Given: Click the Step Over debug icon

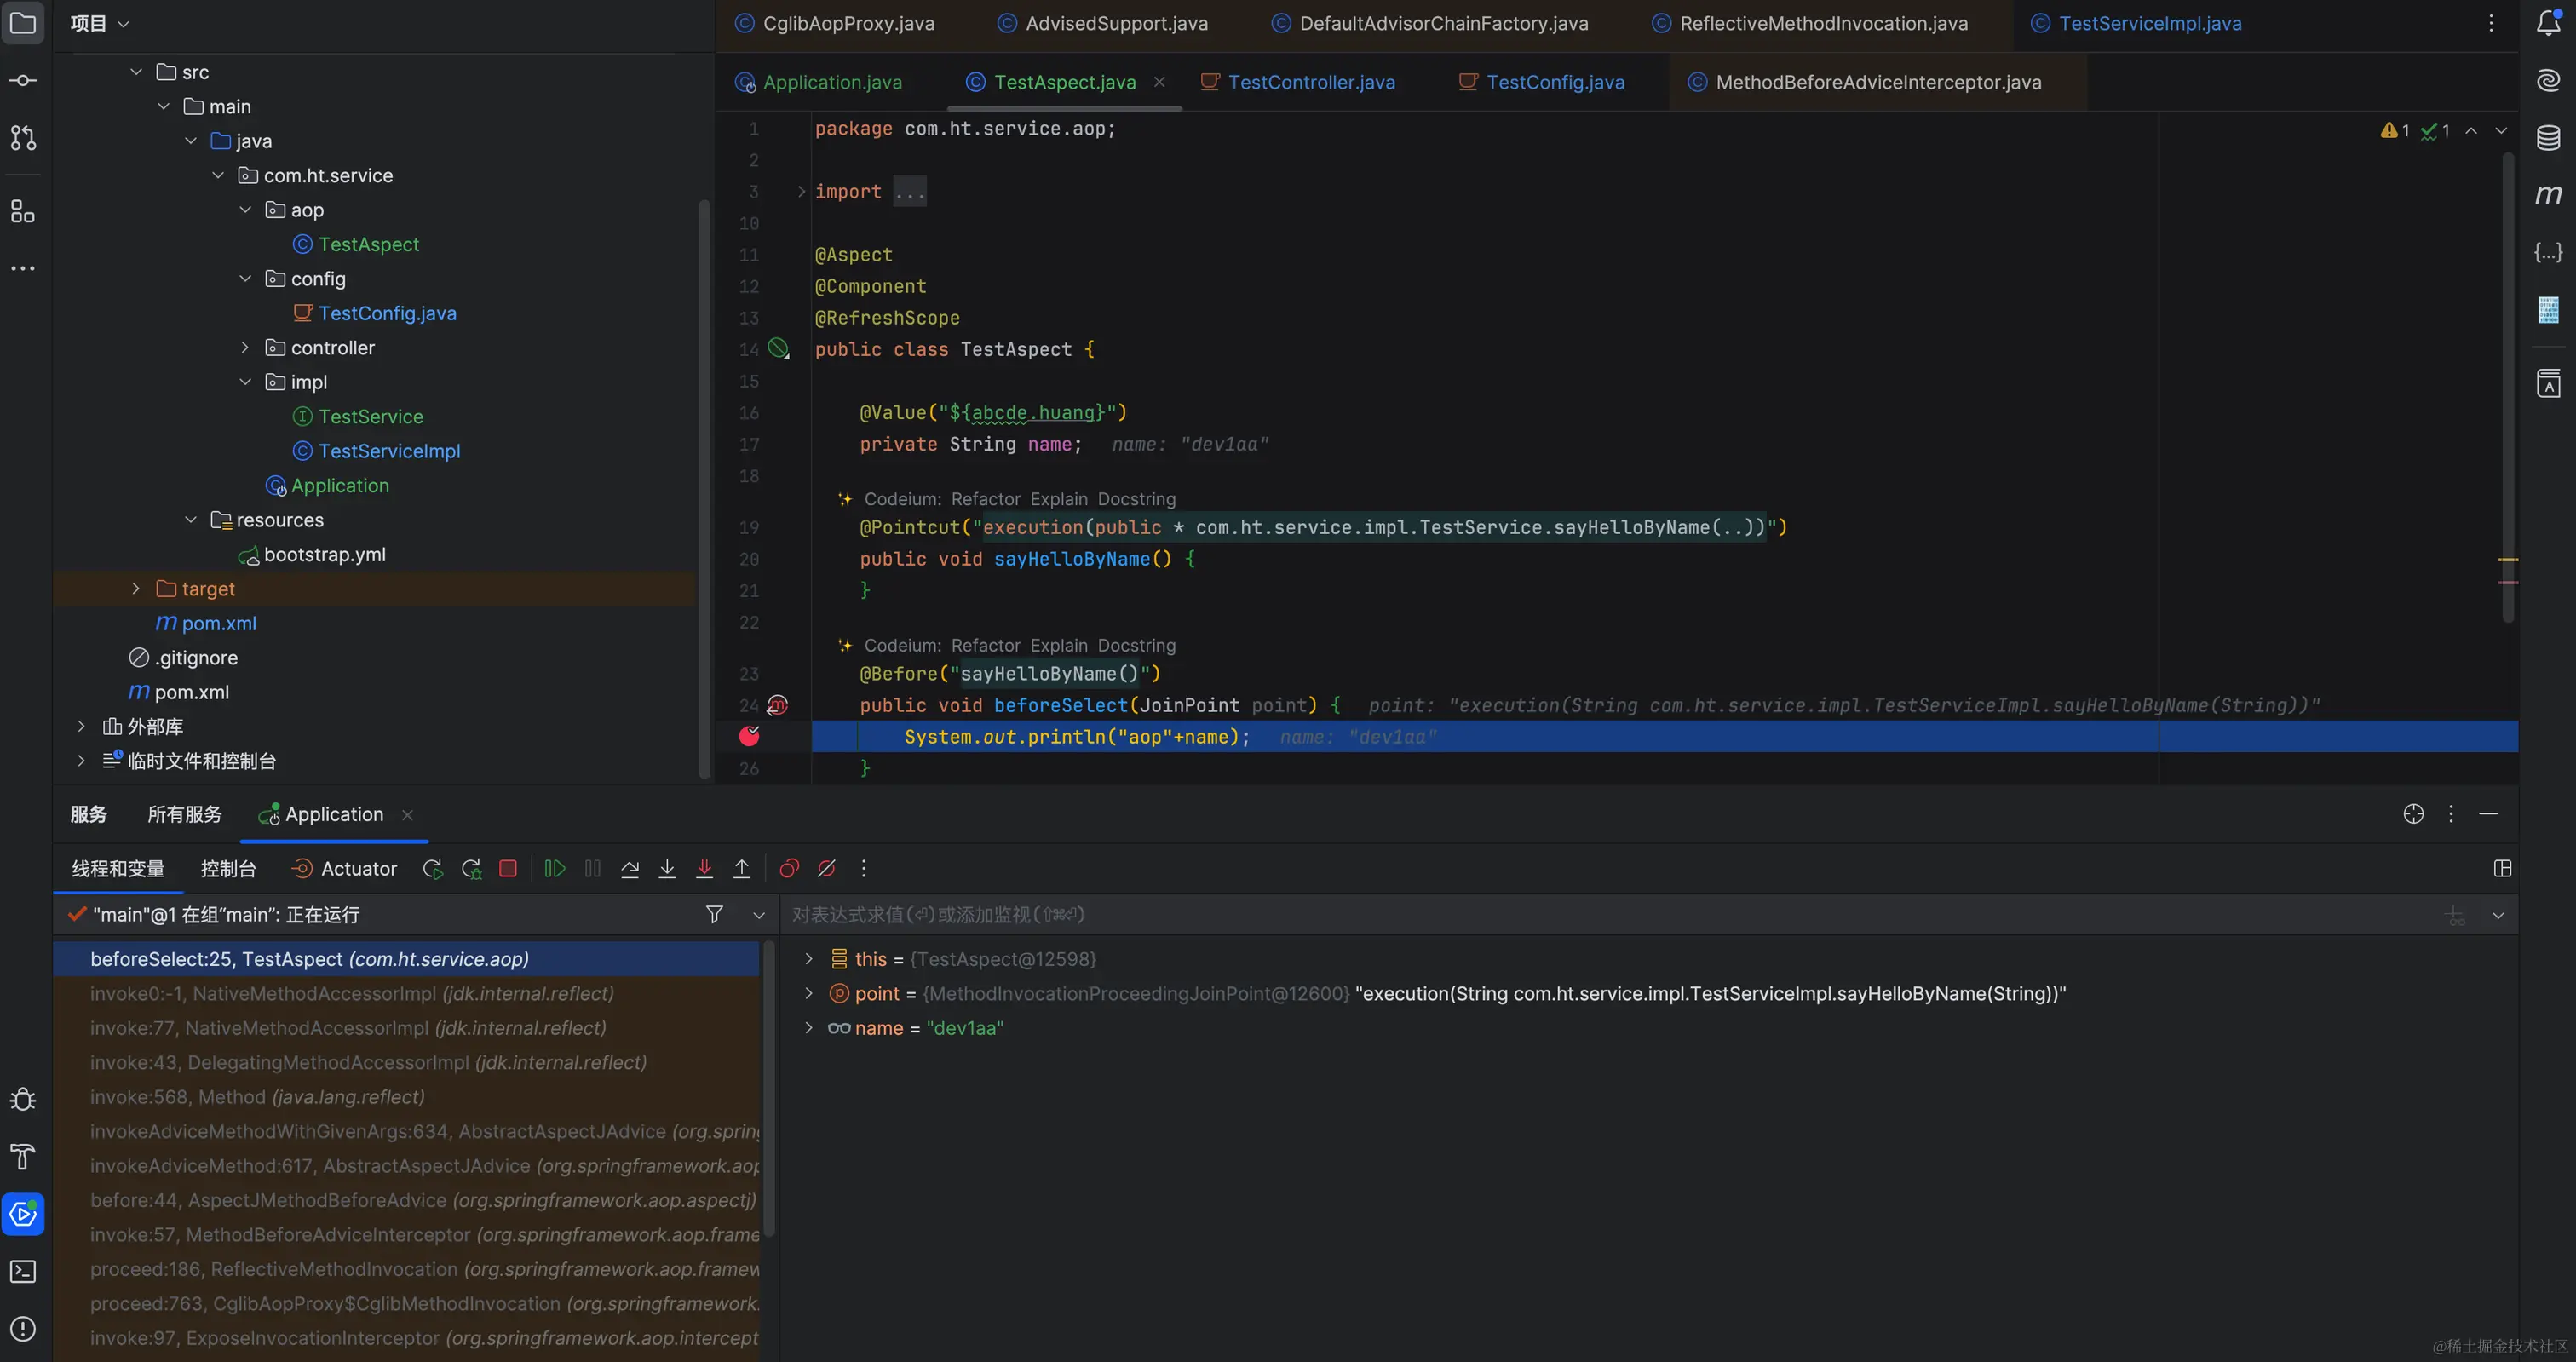Looking at the screenshot, I should click(x=630, y=868).
